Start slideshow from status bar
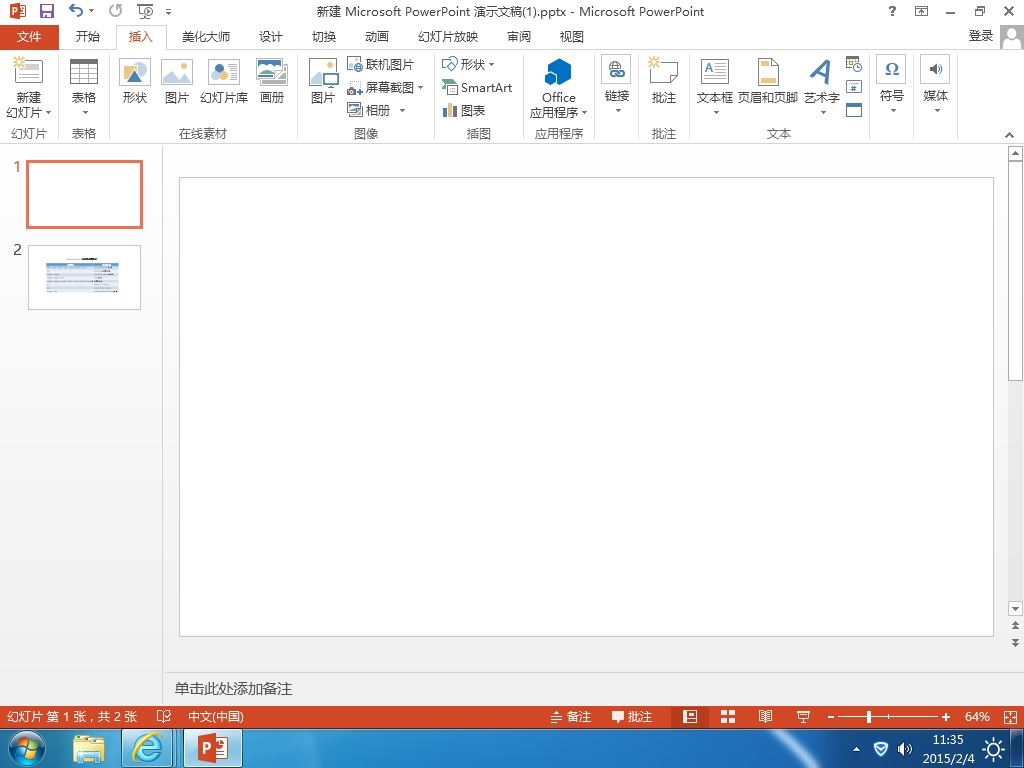The width and height of the screenshot is (1024, 768). point(803,717)
